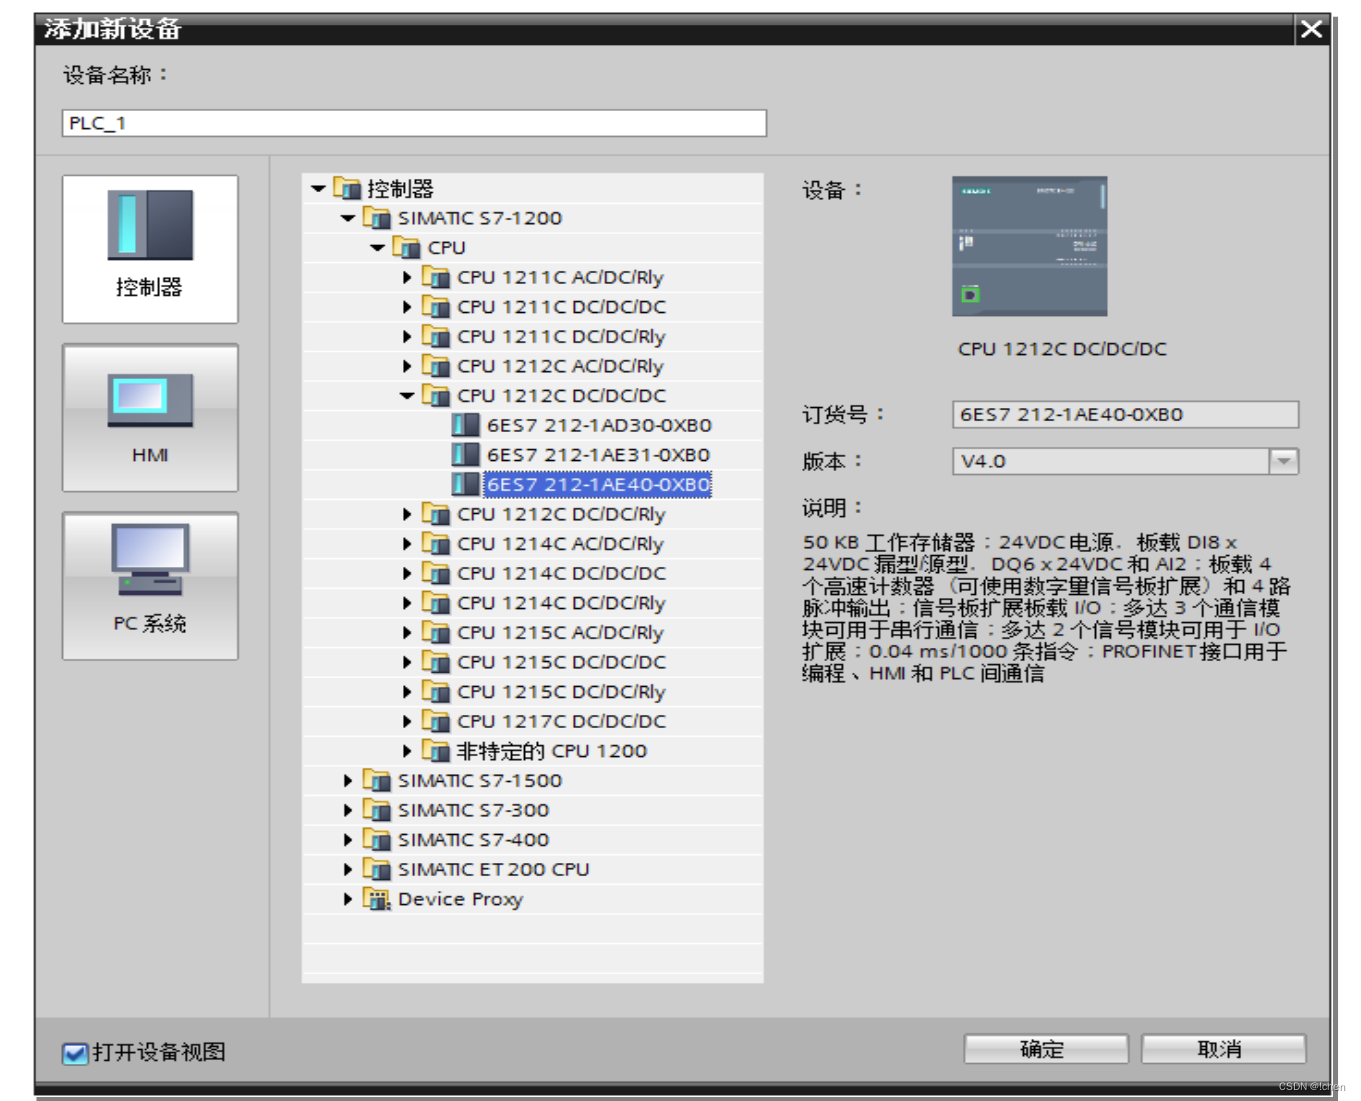Collapse the CPU folder node arrow
The image size is (1361, 1101).
click(378, 247)
